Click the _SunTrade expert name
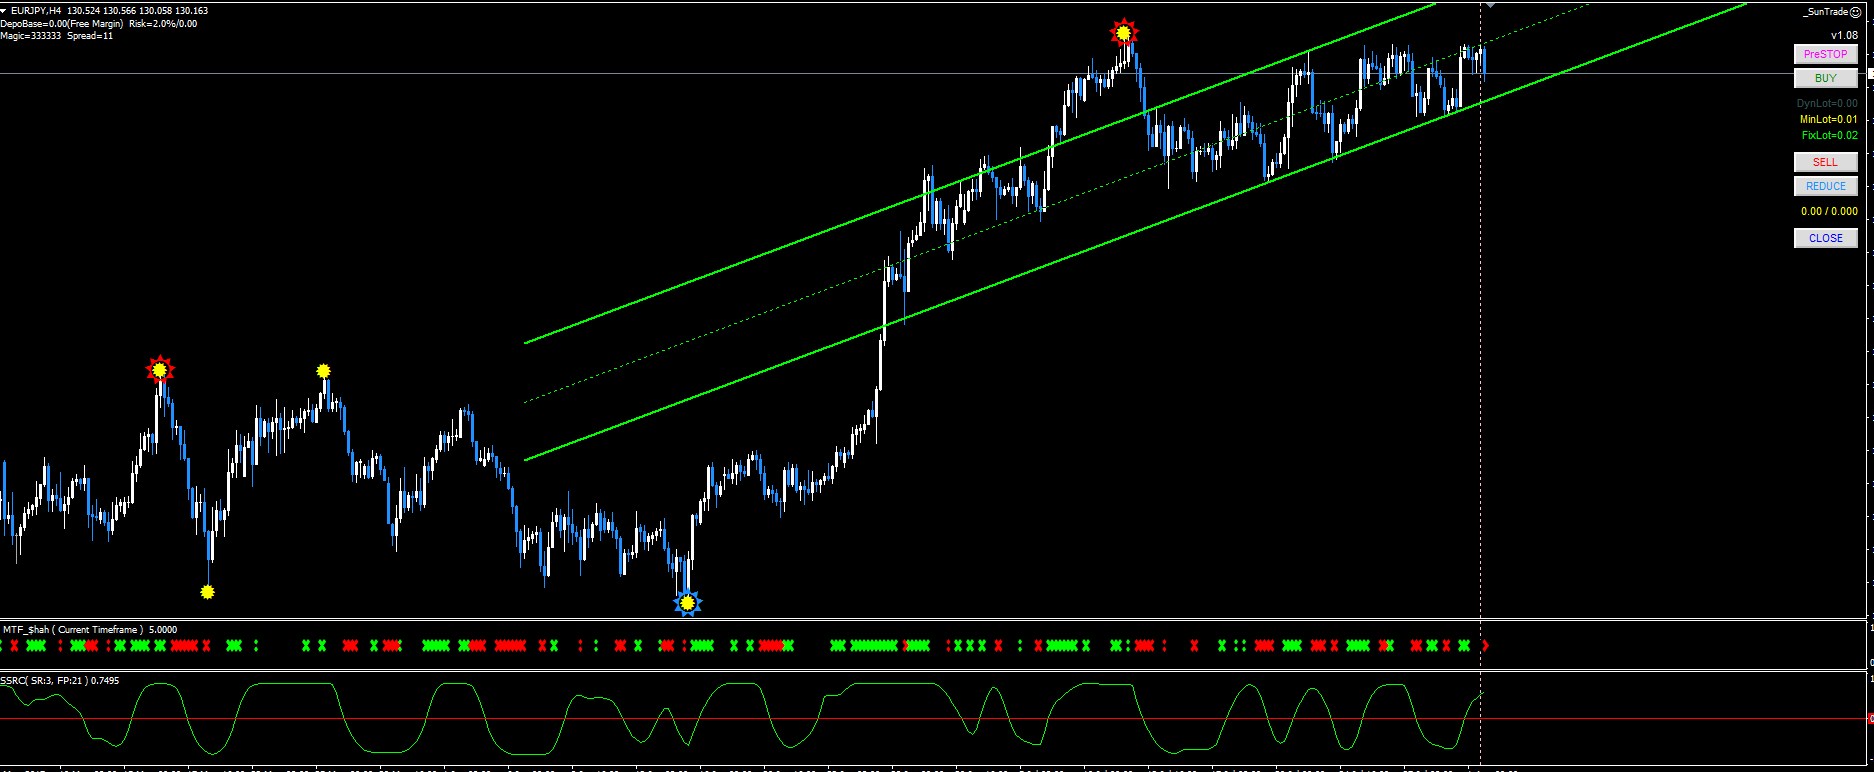This screenshot has height=772, width=1874. [x=1825, y=12]
